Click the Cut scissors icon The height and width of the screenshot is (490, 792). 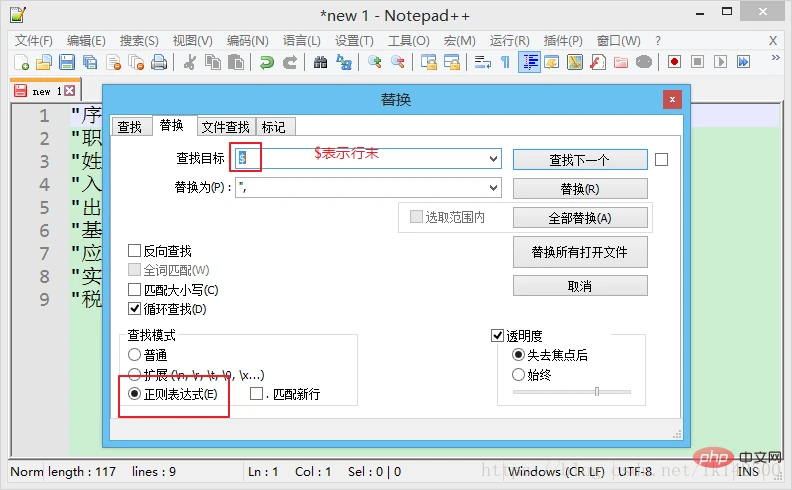190,62
